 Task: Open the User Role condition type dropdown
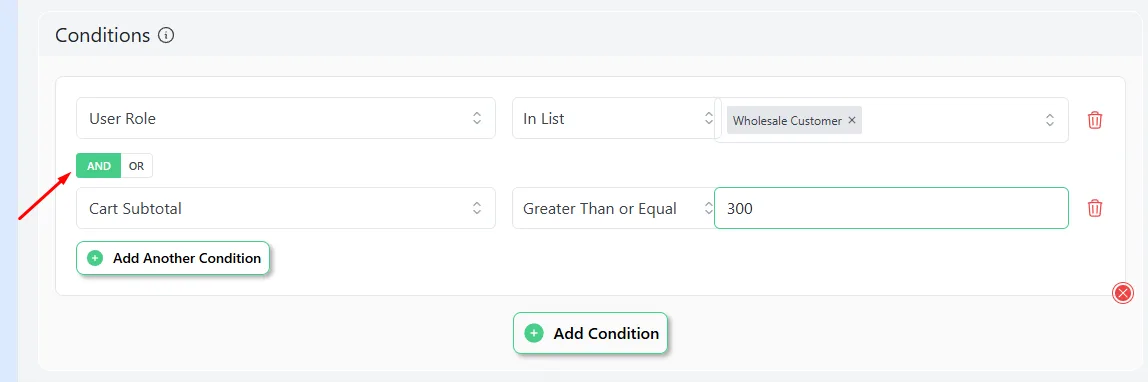click(286, 118)
